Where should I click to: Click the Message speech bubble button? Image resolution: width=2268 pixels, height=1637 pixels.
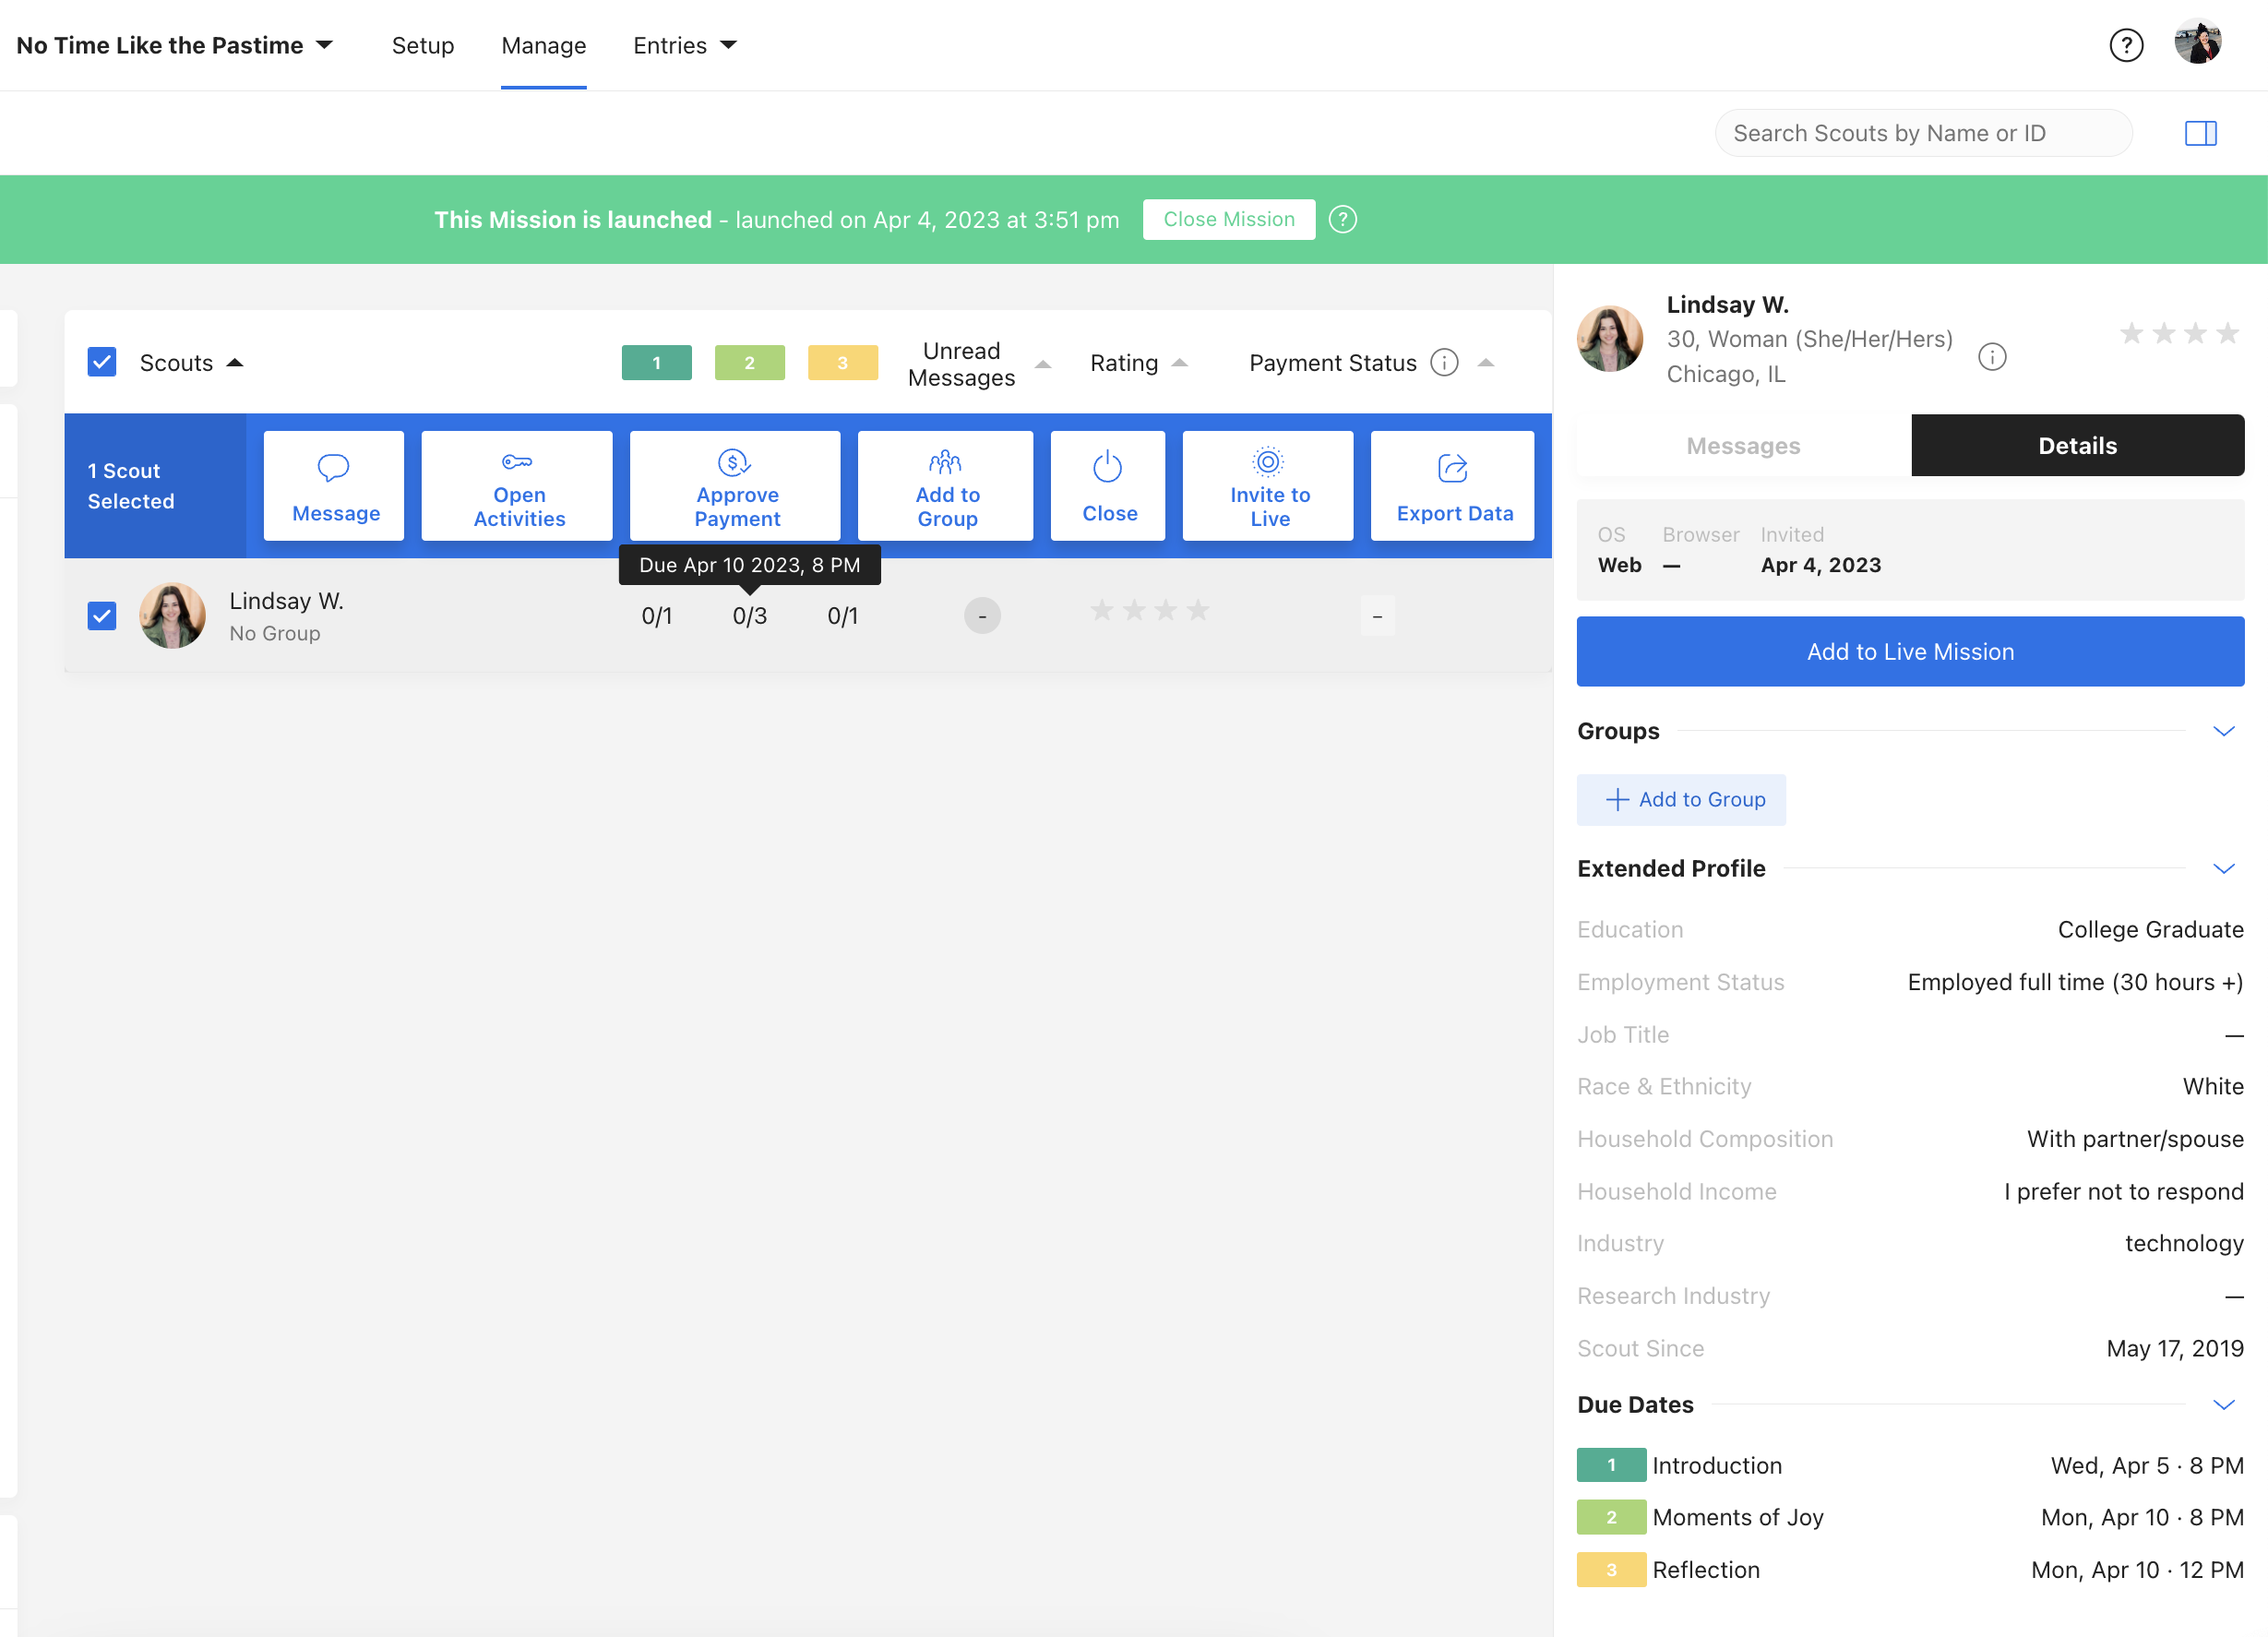334,486
